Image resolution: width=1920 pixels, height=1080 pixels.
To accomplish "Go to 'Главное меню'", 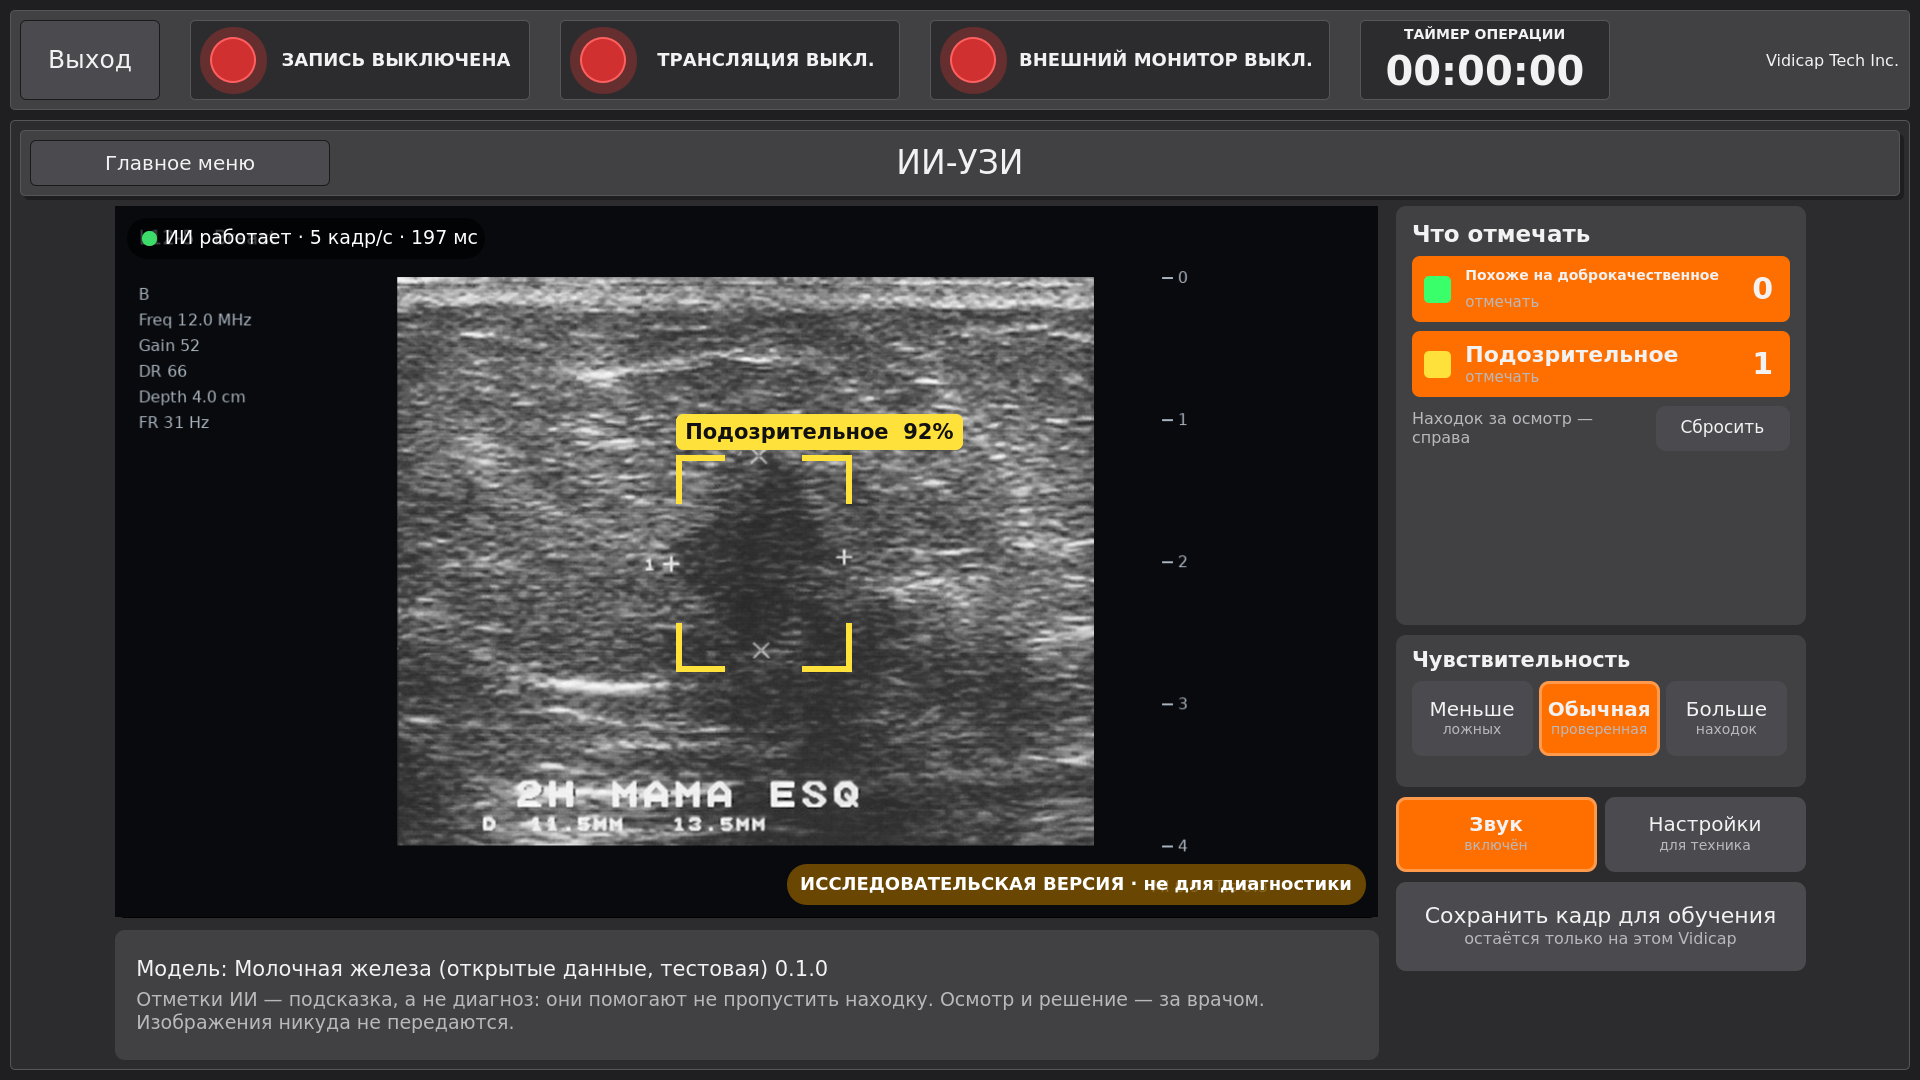I will pos(180,163).
